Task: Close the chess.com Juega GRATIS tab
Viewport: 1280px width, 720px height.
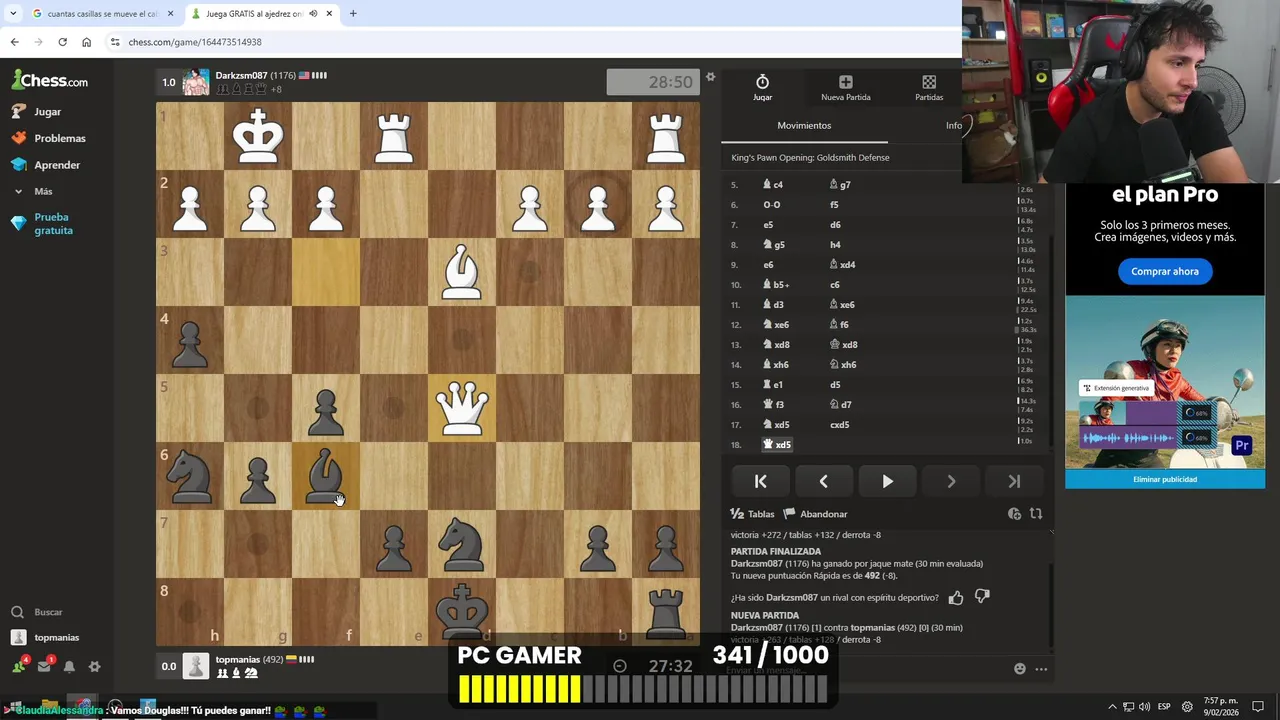Action: pyautogui.click(x=327, y=14)
